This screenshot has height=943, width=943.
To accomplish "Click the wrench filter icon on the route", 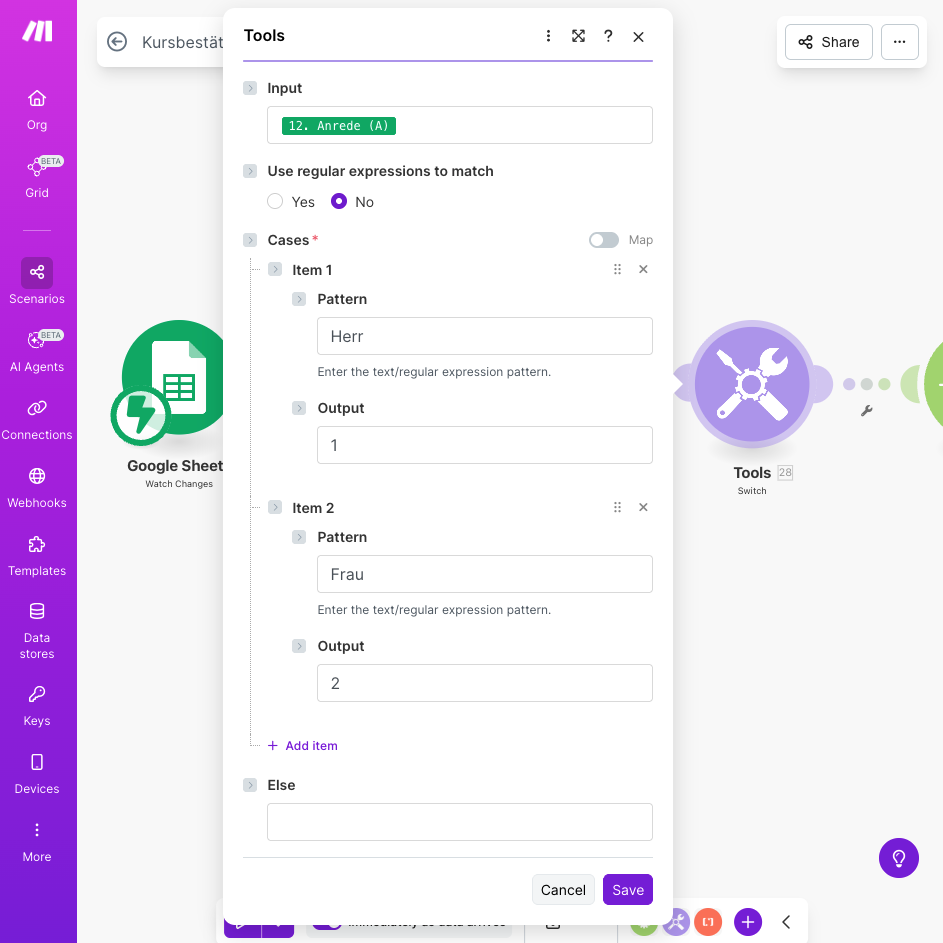I will 866,411.
